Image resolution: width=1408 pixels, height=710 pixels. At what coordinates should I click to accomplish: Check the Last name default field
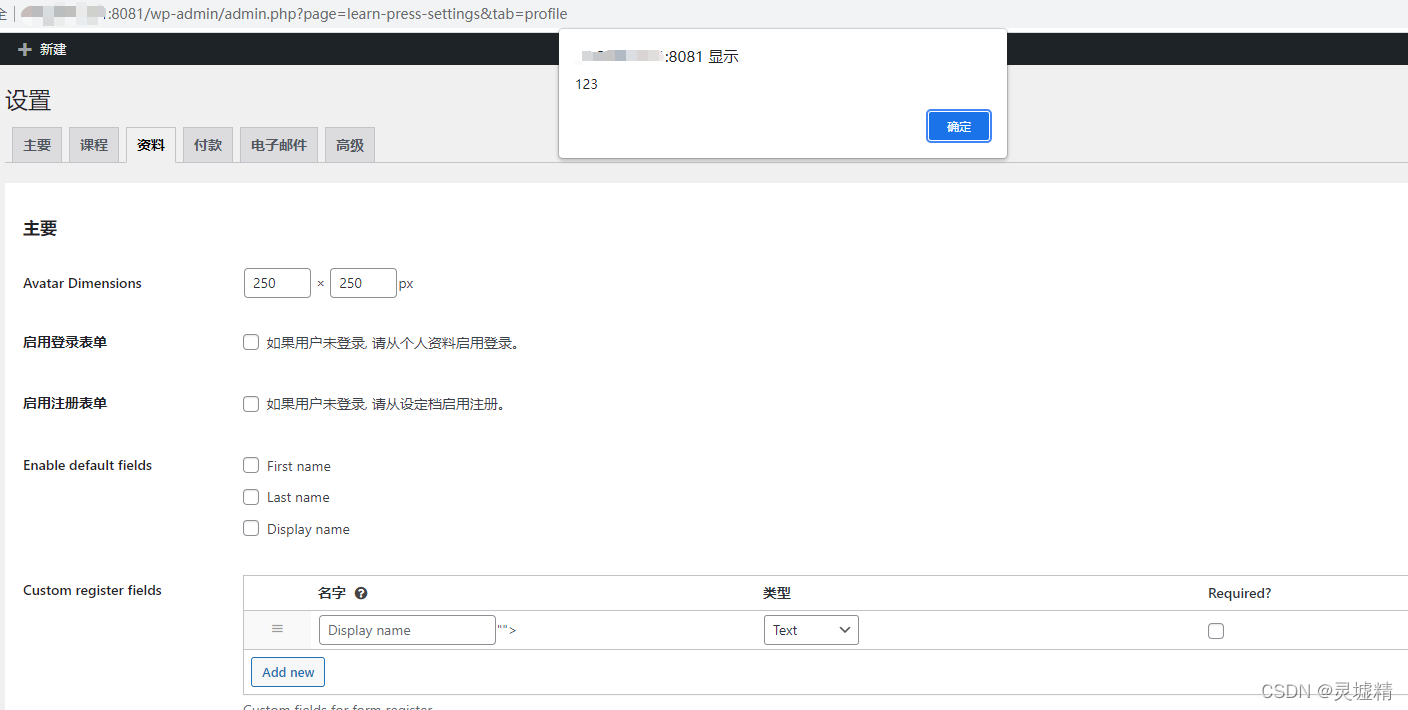click(x=251, y=497)
